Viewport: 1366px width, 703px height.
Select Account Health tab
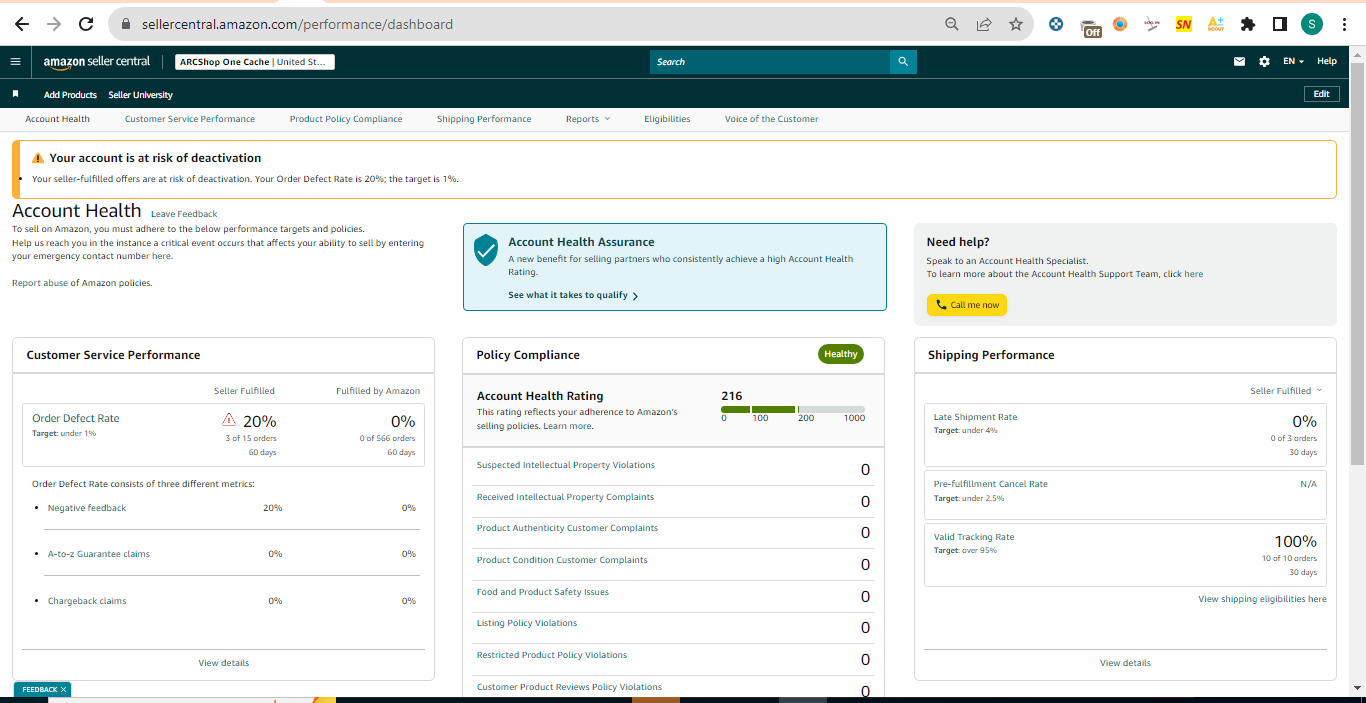(57, 119)
